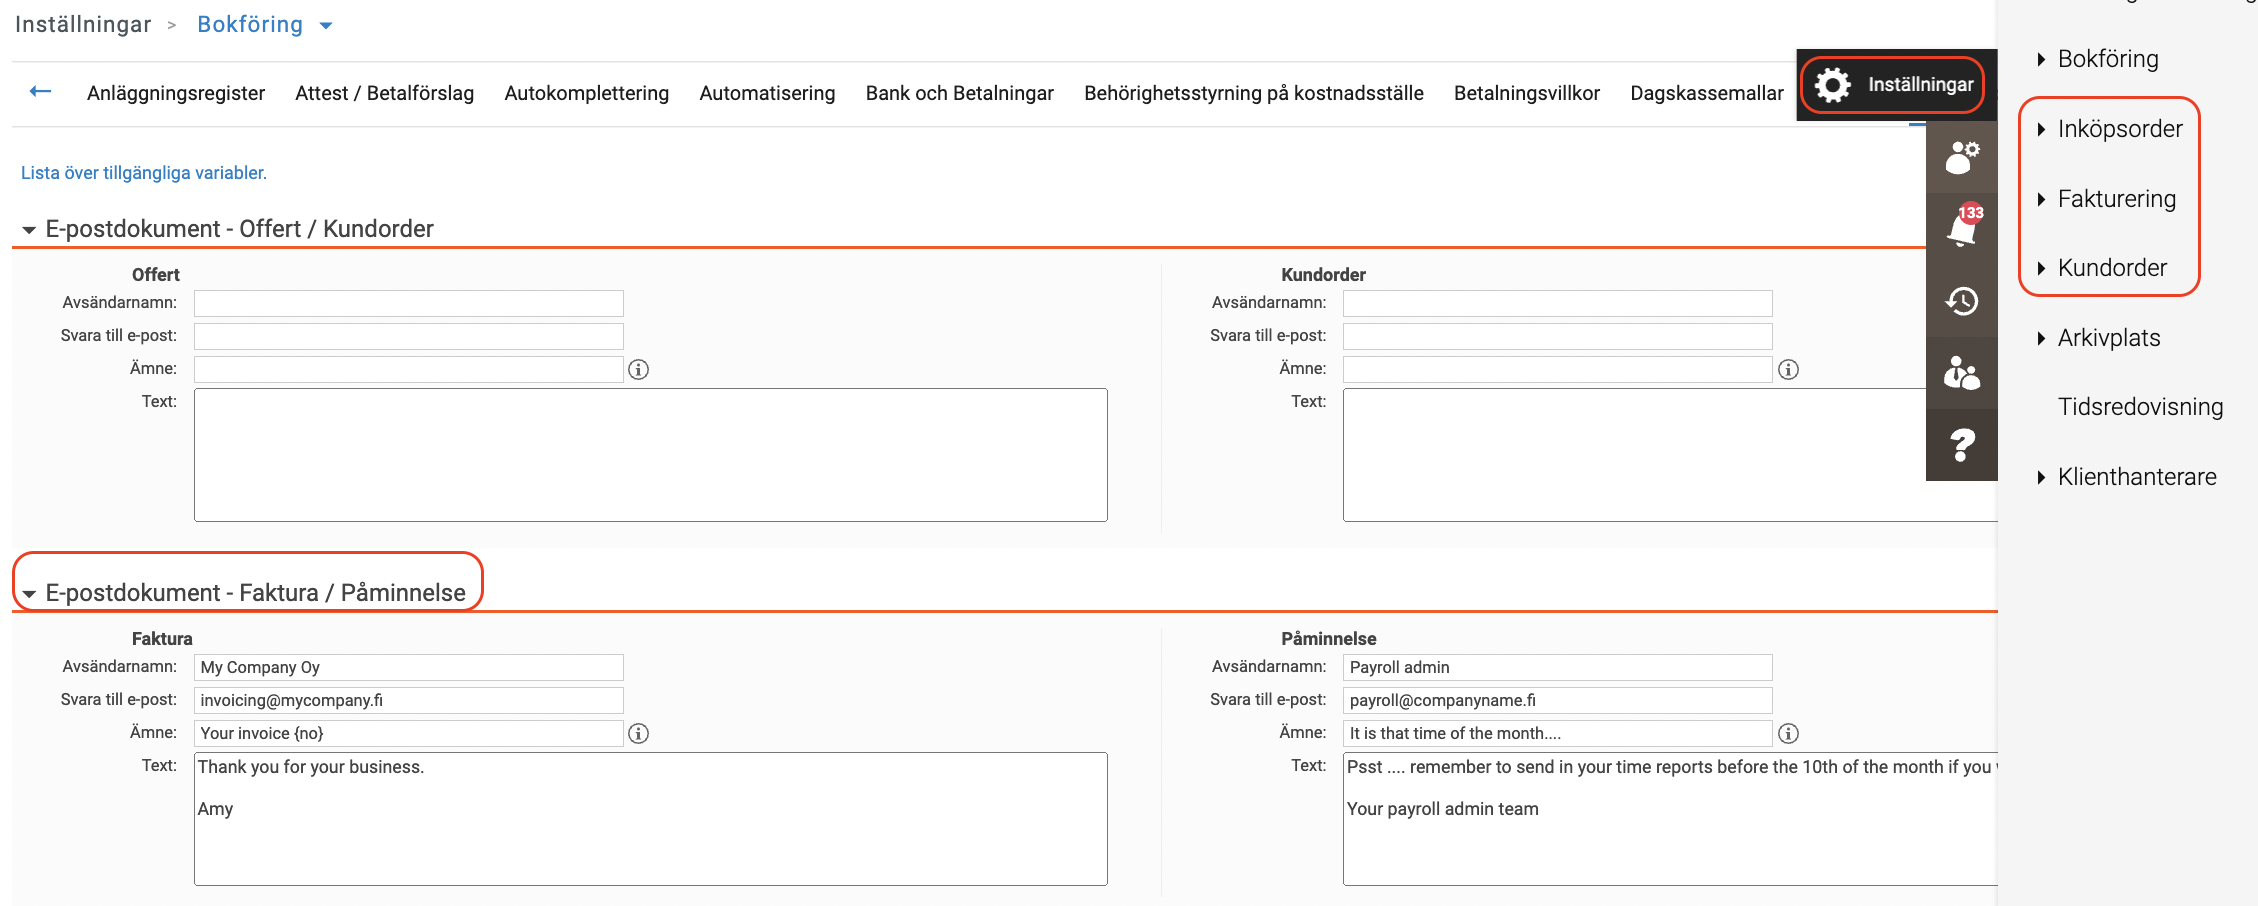Expand Klienthanterare in the right menu

pos(2041,477)
